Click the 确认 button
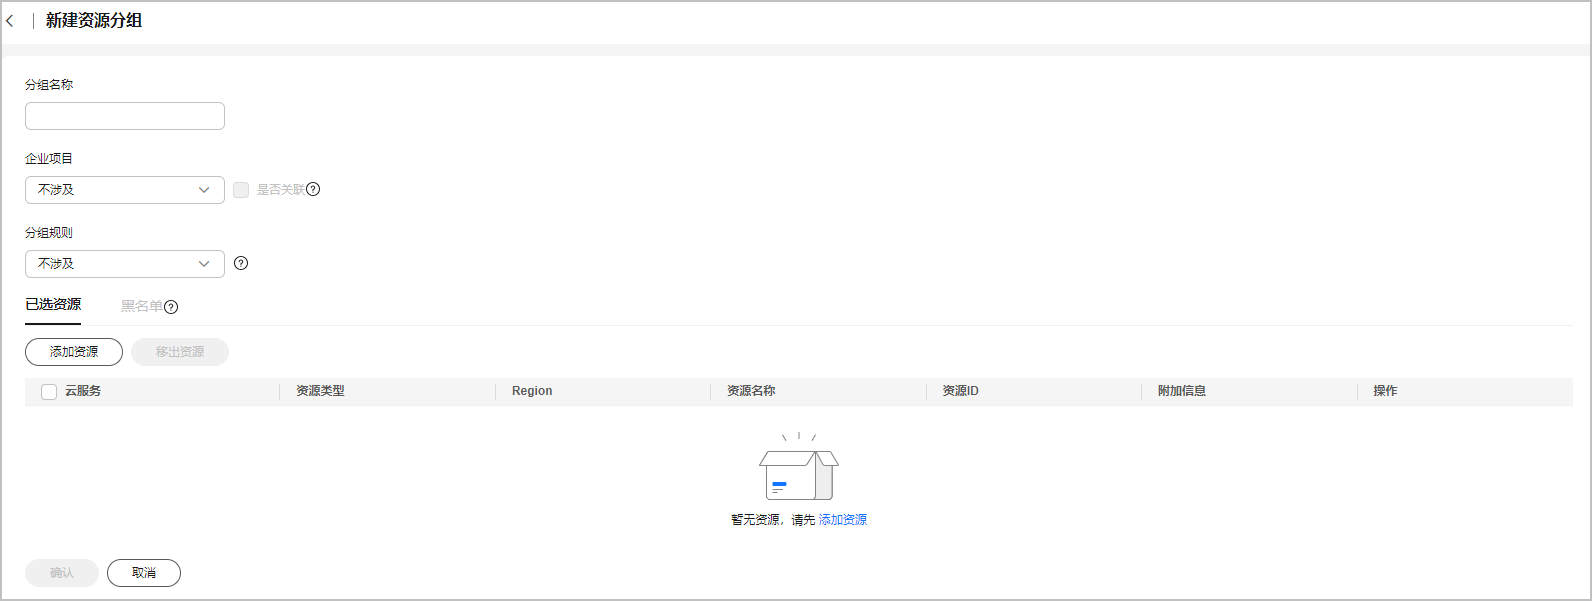Viewport: 1592px width, 601px height. pyautogui.click(x=62, y=573)
